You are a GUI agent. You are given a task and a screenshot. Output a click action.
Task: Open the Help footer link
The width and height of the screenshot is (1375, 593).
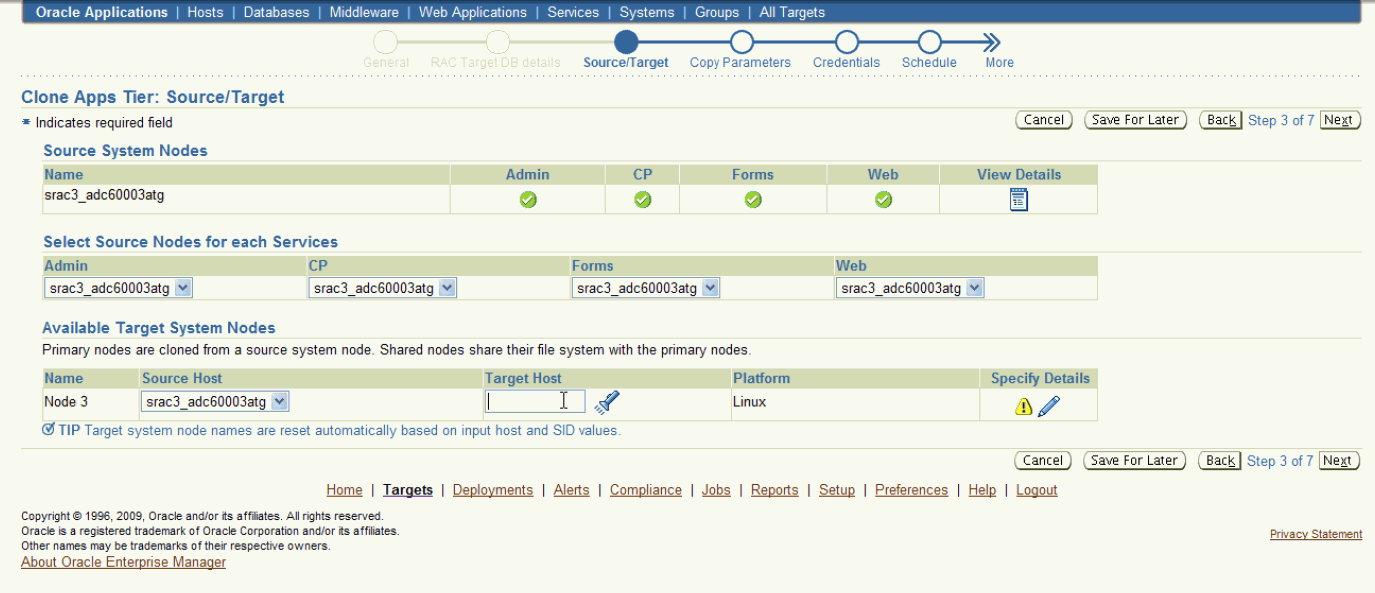point(982,490)
